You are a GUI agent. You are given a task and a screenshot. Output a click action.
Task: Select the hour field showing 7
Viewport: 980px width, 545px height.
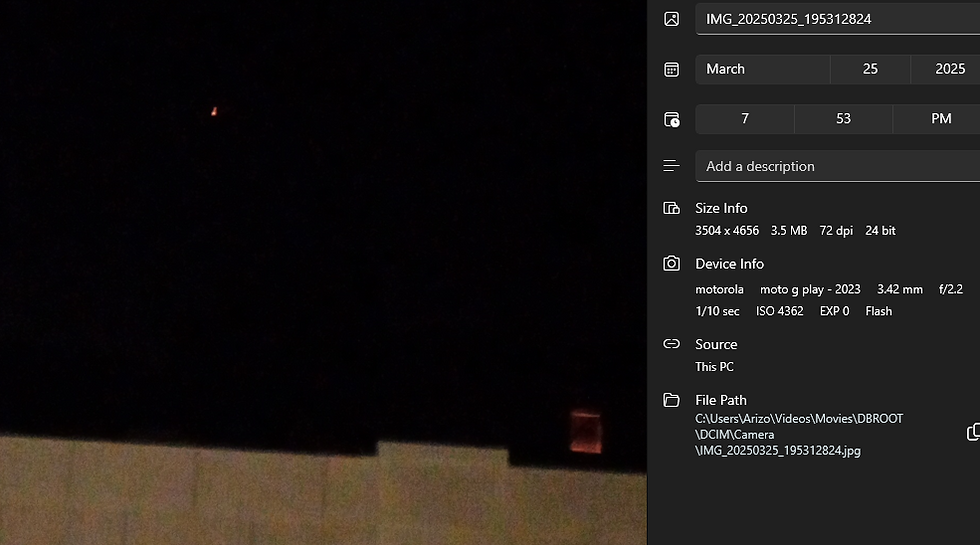click(x=744, y=119)
